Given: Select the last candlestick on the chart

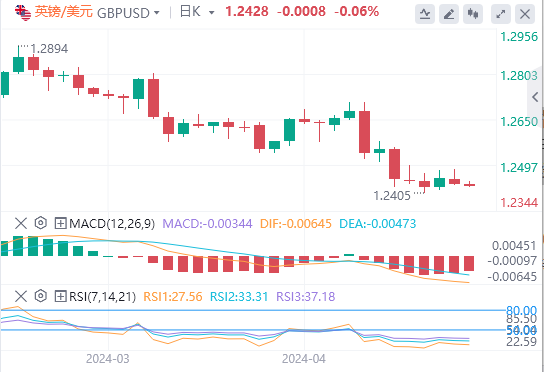Looking at the screenshot, I should coord(469,184).
